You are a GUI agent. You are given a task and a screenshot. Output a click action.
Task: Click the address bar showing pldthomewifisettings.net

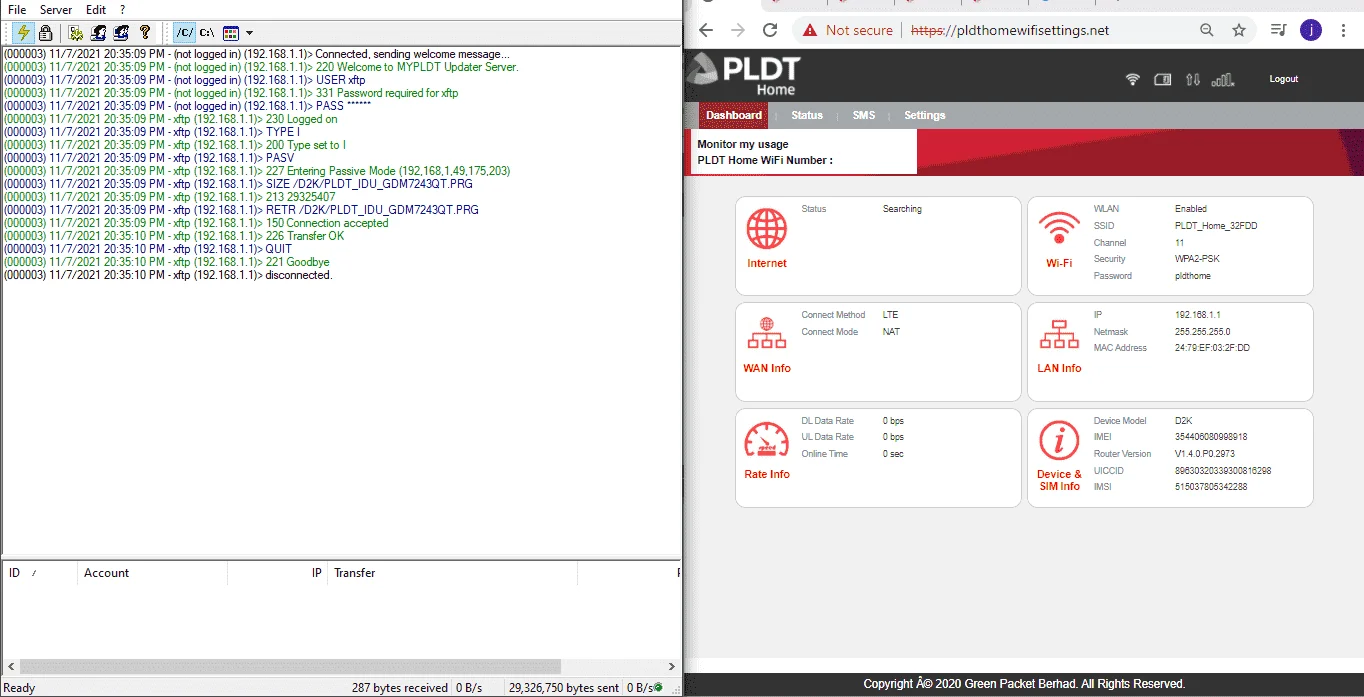(1009, 30)
